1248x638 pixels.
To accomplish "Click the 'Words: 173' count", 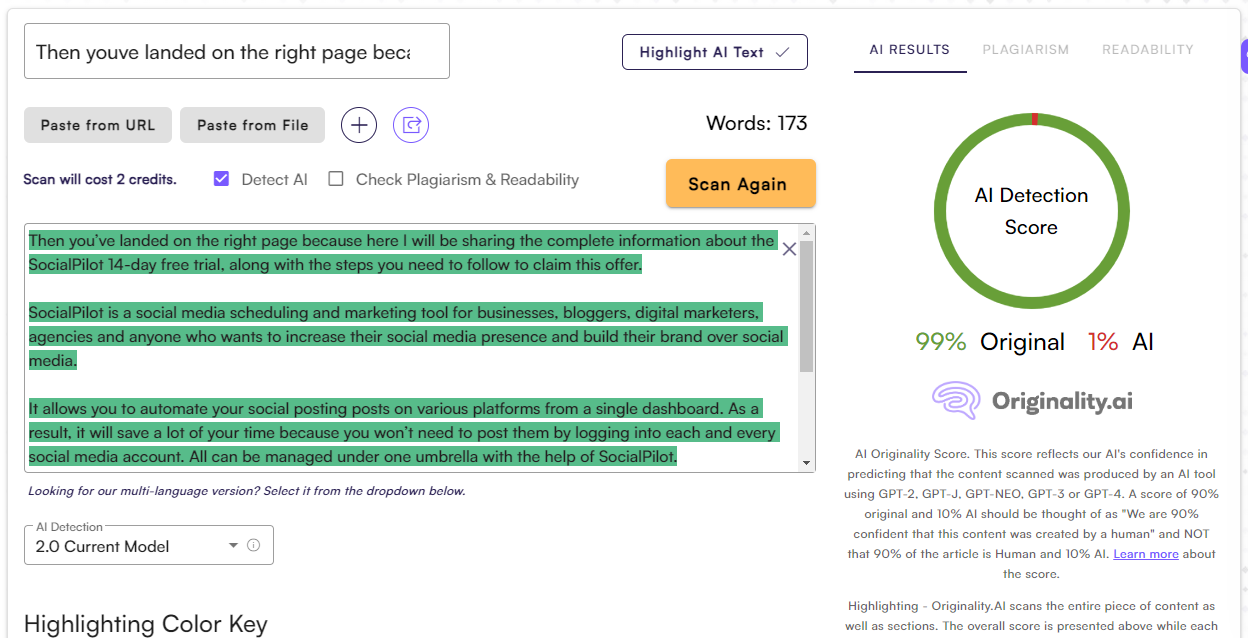I will pyautogui.click(x=757, y=123).
